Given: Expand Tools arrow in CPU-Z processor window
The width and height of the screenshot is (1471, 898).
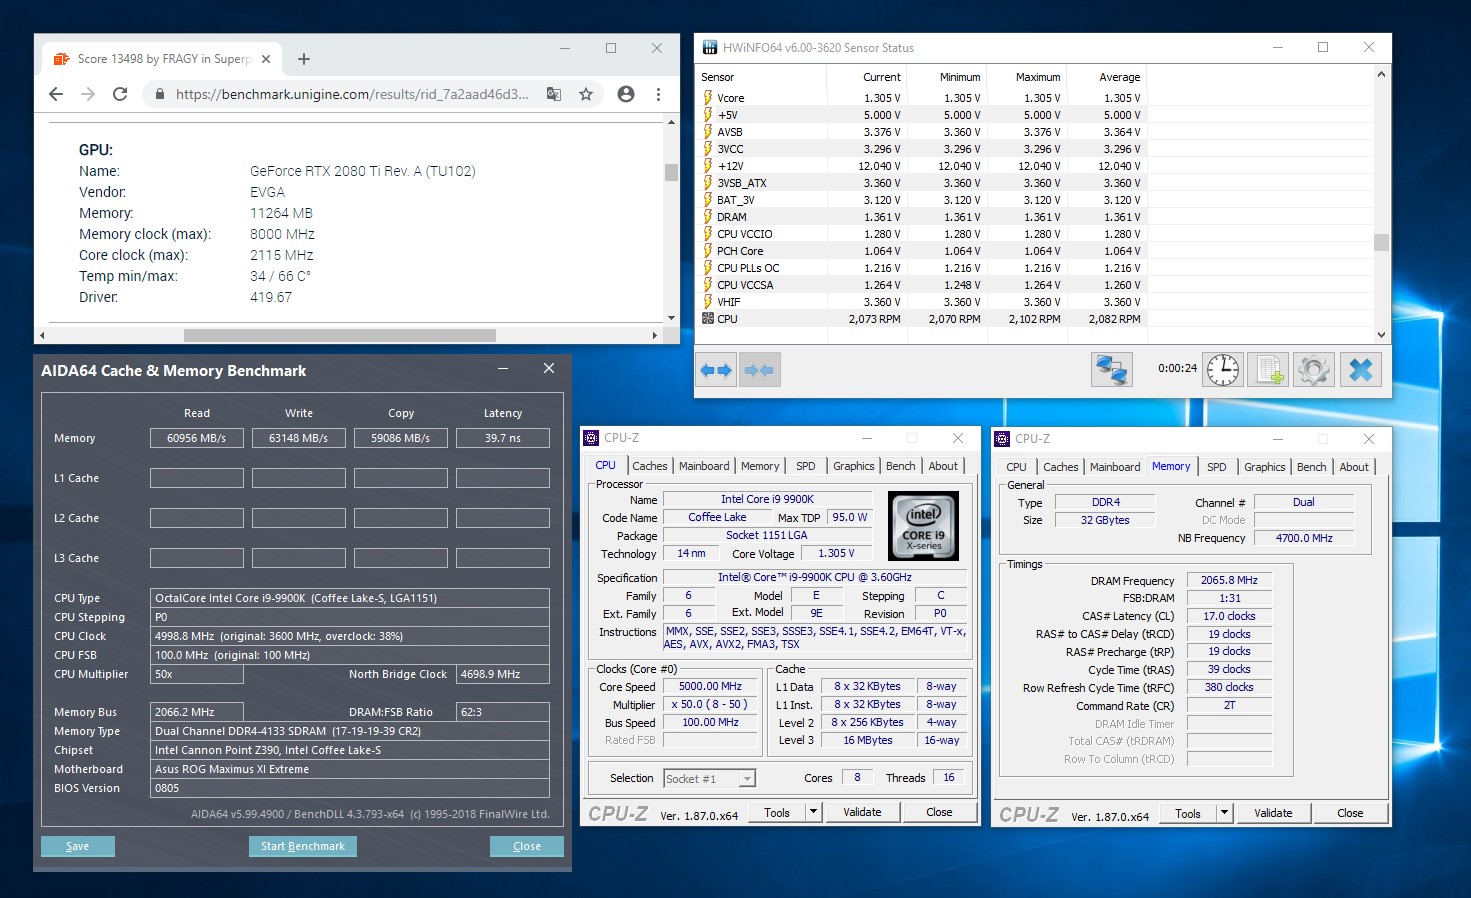Looking at the screenshot, I should pyautogui.click(x=813, y=812).
